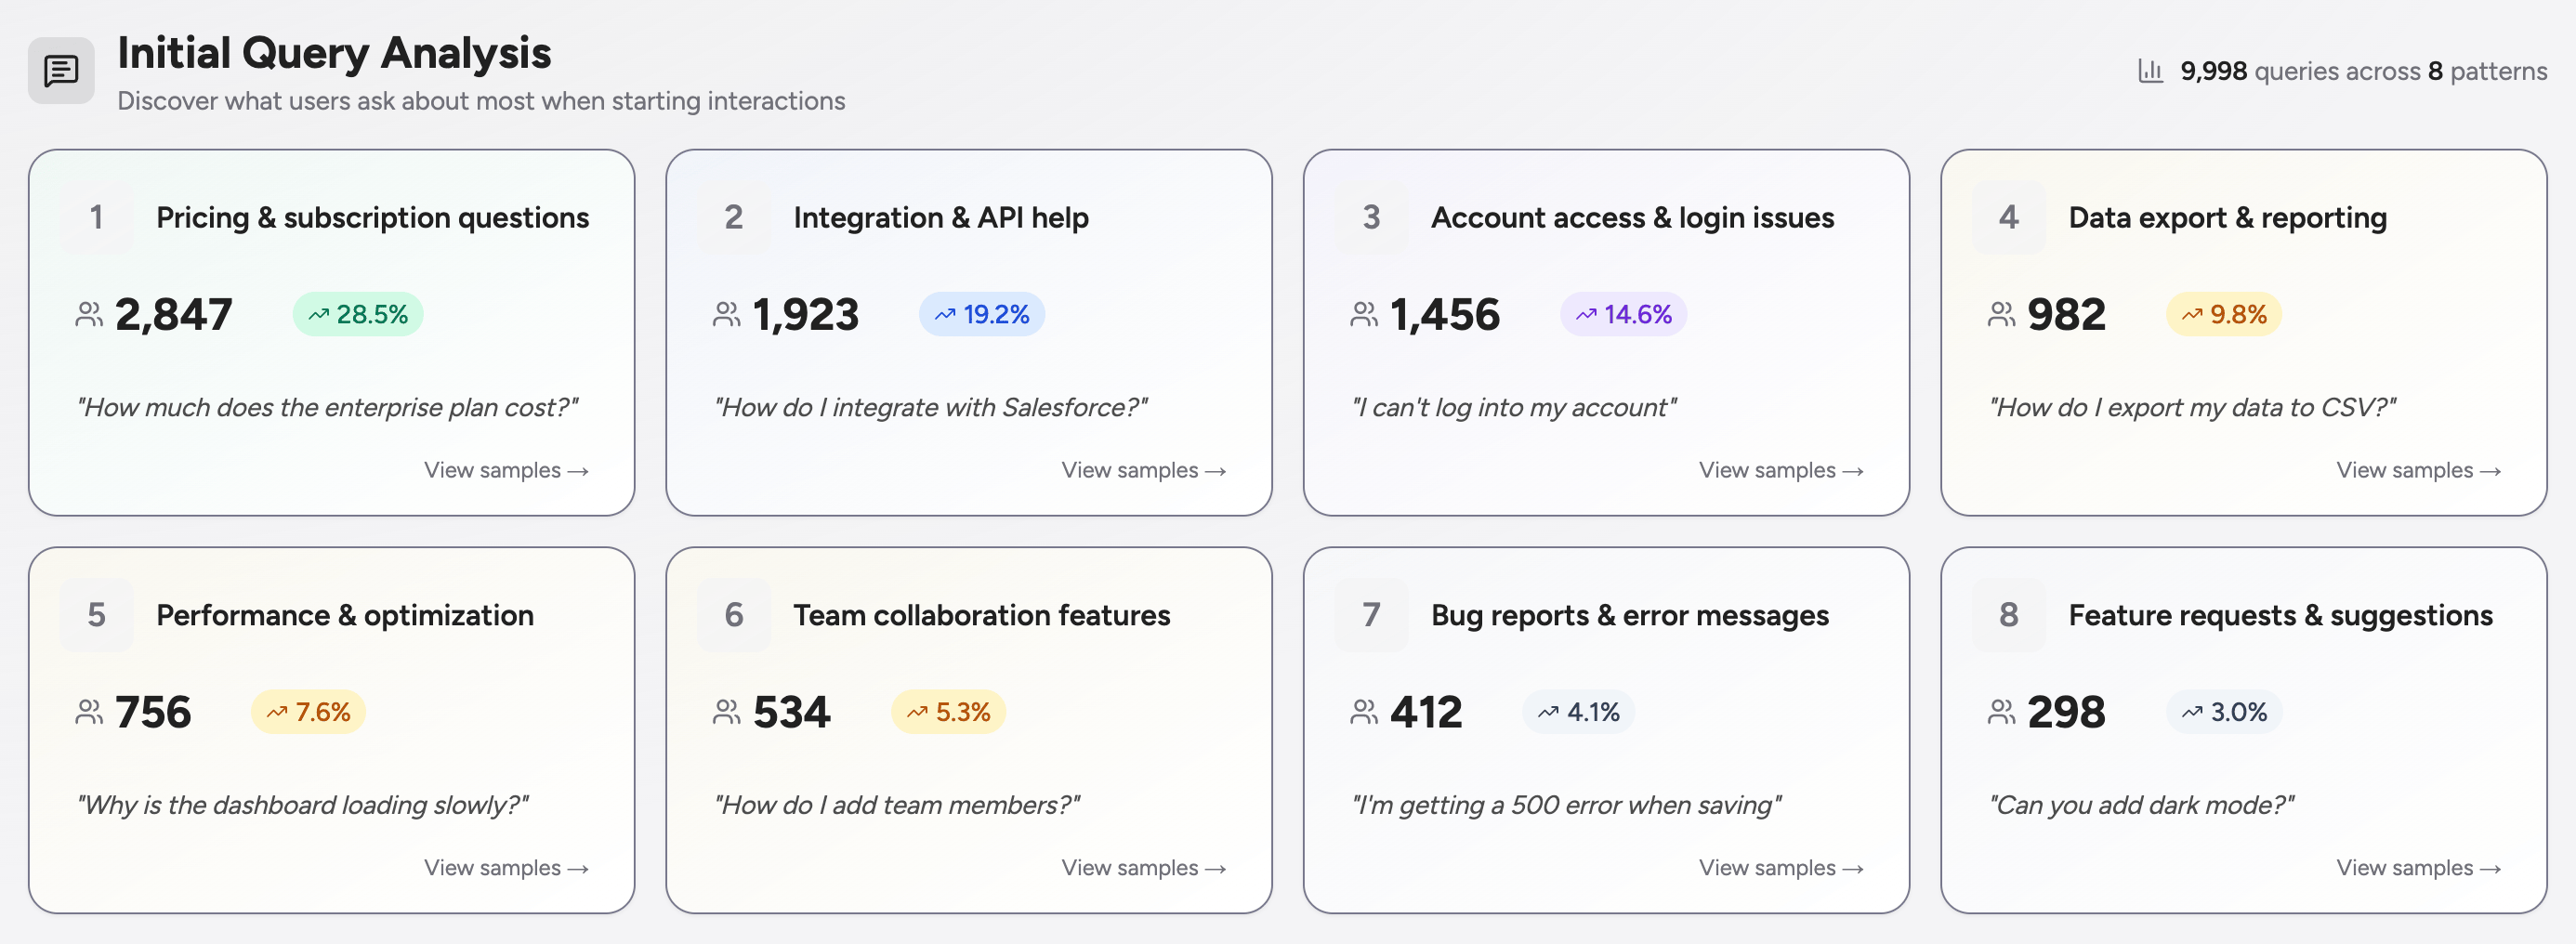The width and height of the screenshot is (2576, 944).
Task: Click the users icon next to 298
Action: pyautogui.click(x=2002, y=712)
